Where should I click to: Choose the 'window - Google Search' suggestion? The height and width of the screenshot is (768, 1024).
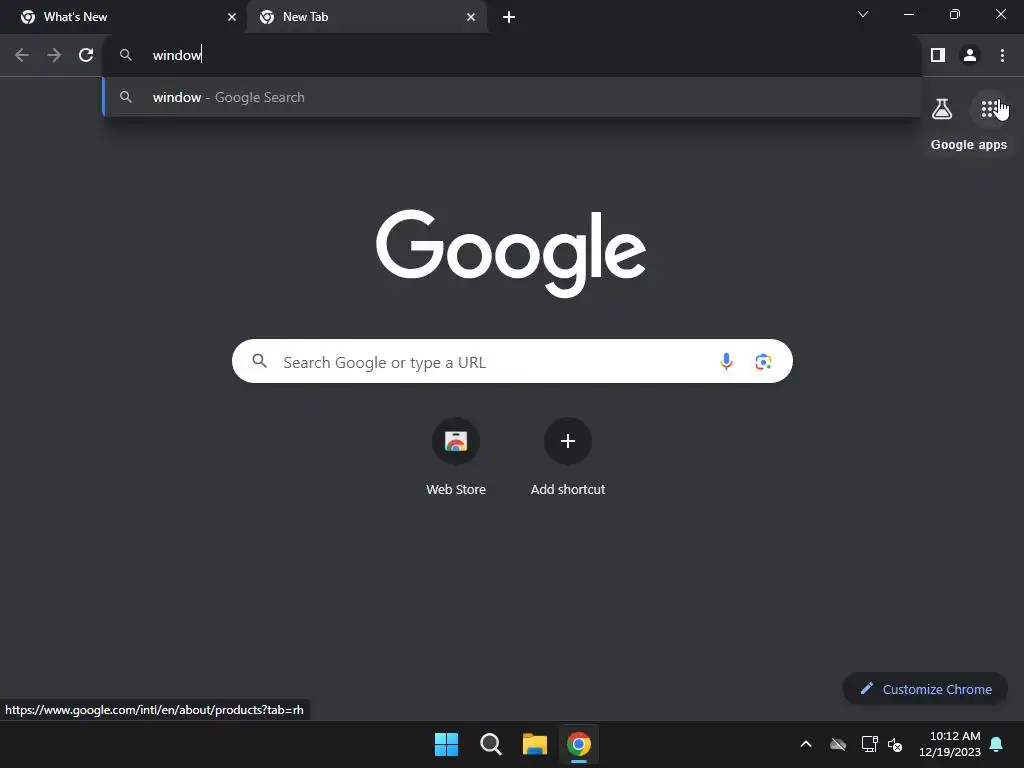tap(512, 97)
